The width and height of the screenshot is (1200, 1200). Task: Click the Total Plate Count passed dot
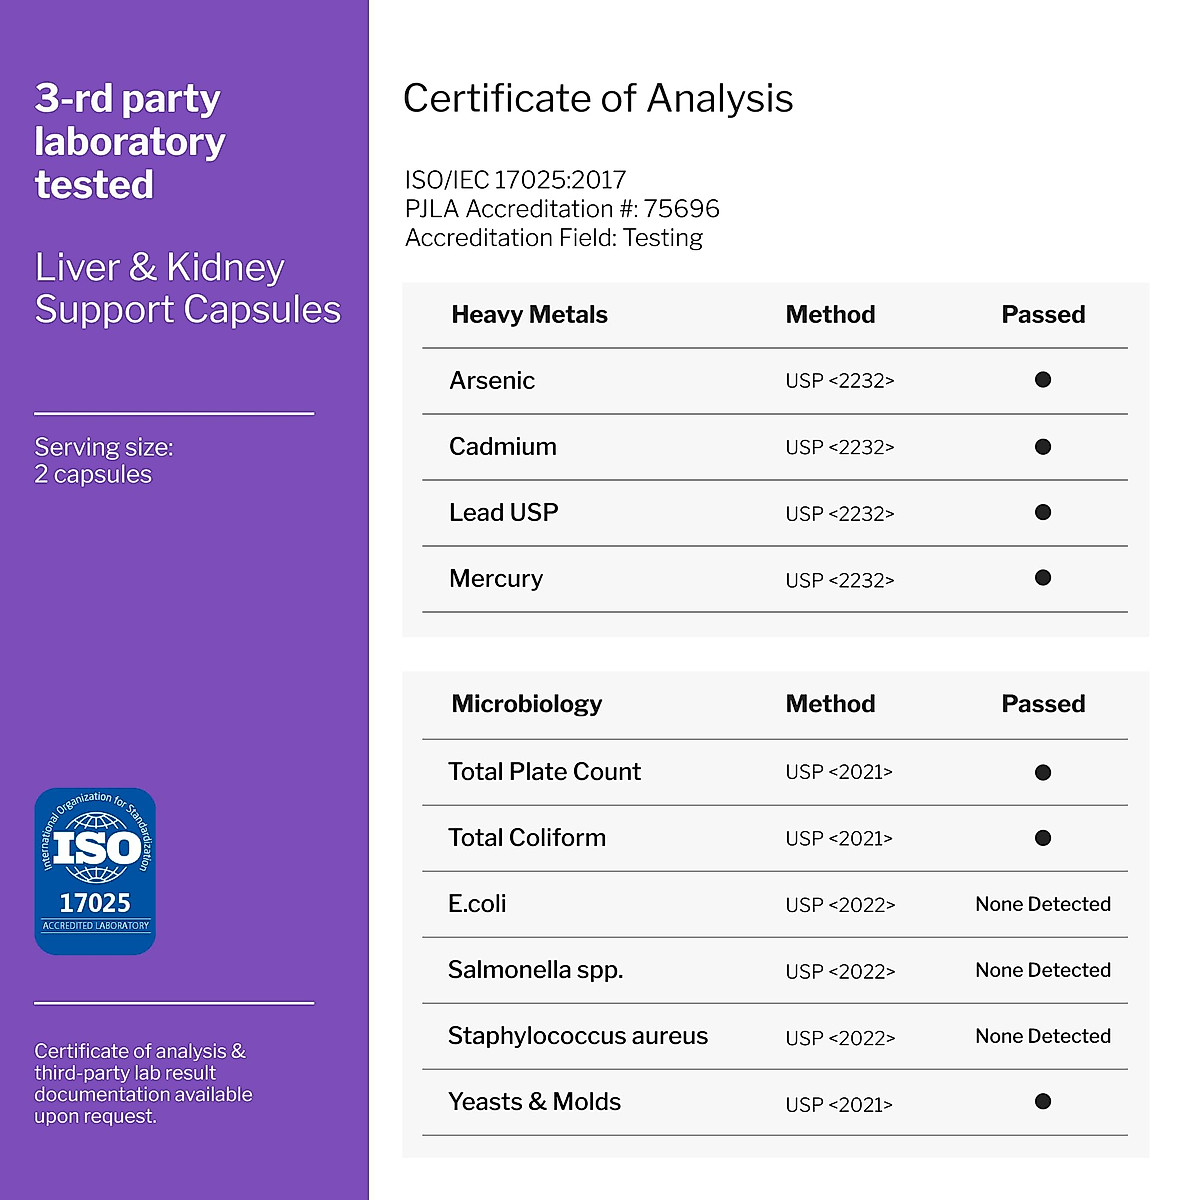click(x=1043, y=772)
